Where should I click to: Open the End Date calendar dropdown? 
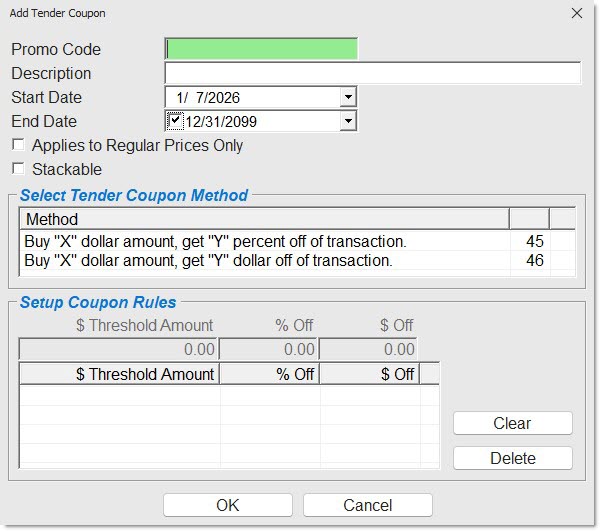pyautogui.click(x=348, y=121)
